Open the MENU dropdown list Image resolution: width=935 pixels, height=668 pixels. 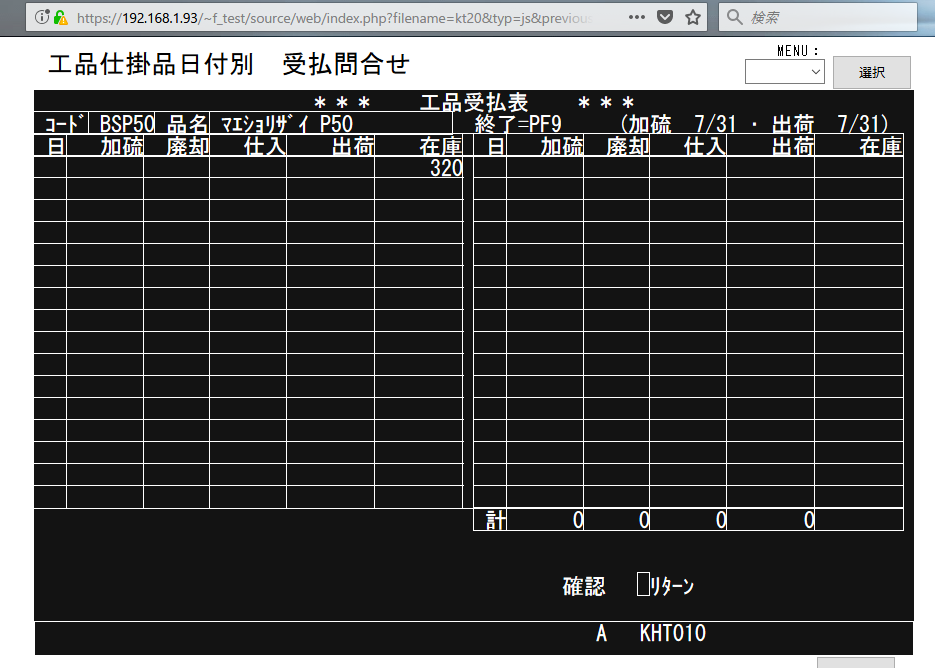point(784,71)
